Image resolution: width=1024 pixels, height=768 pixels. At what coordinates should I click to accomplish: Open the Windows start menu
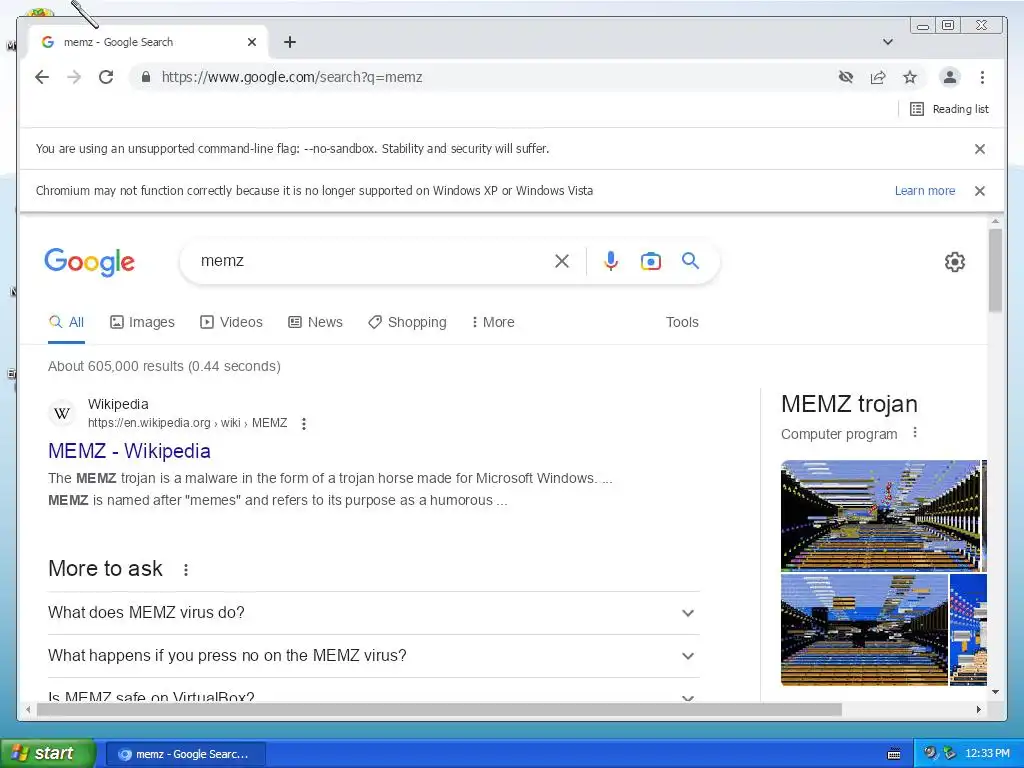pyautogui.click(x=48, y=754)
